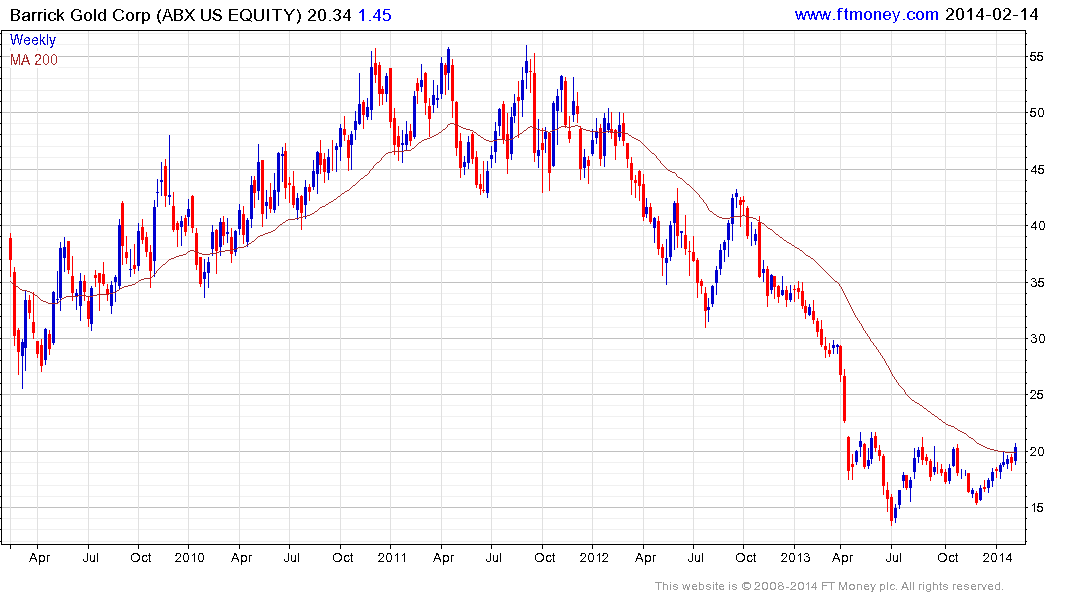Click the 25 price axis label

point(1037,395)
